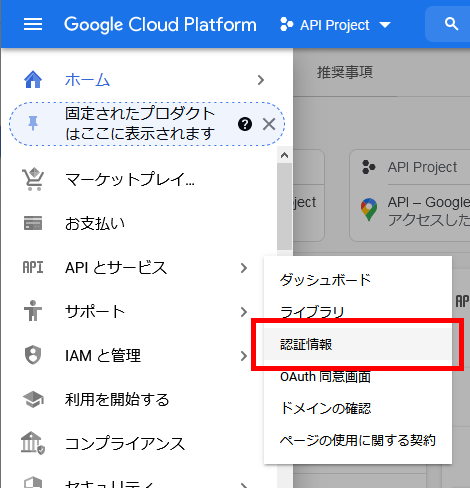Click the compliance building icon
This screenshot has width=470, height=488.
point(33,443)
